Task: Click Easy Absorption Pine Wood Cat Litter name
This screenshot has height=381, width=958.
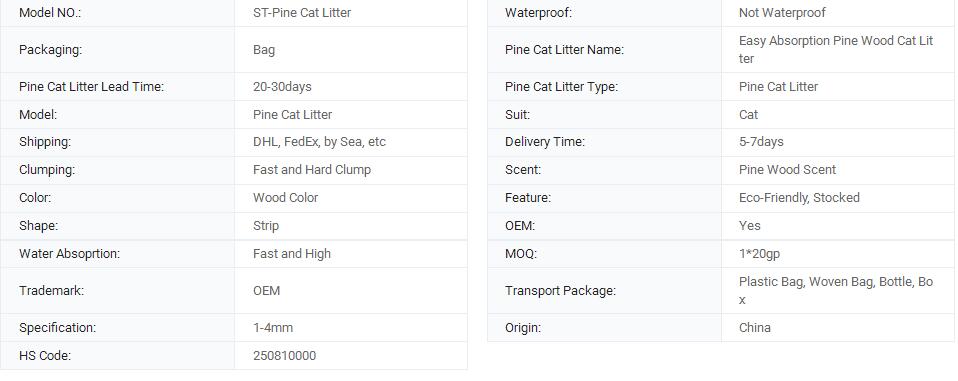Action: click(836, 50)
